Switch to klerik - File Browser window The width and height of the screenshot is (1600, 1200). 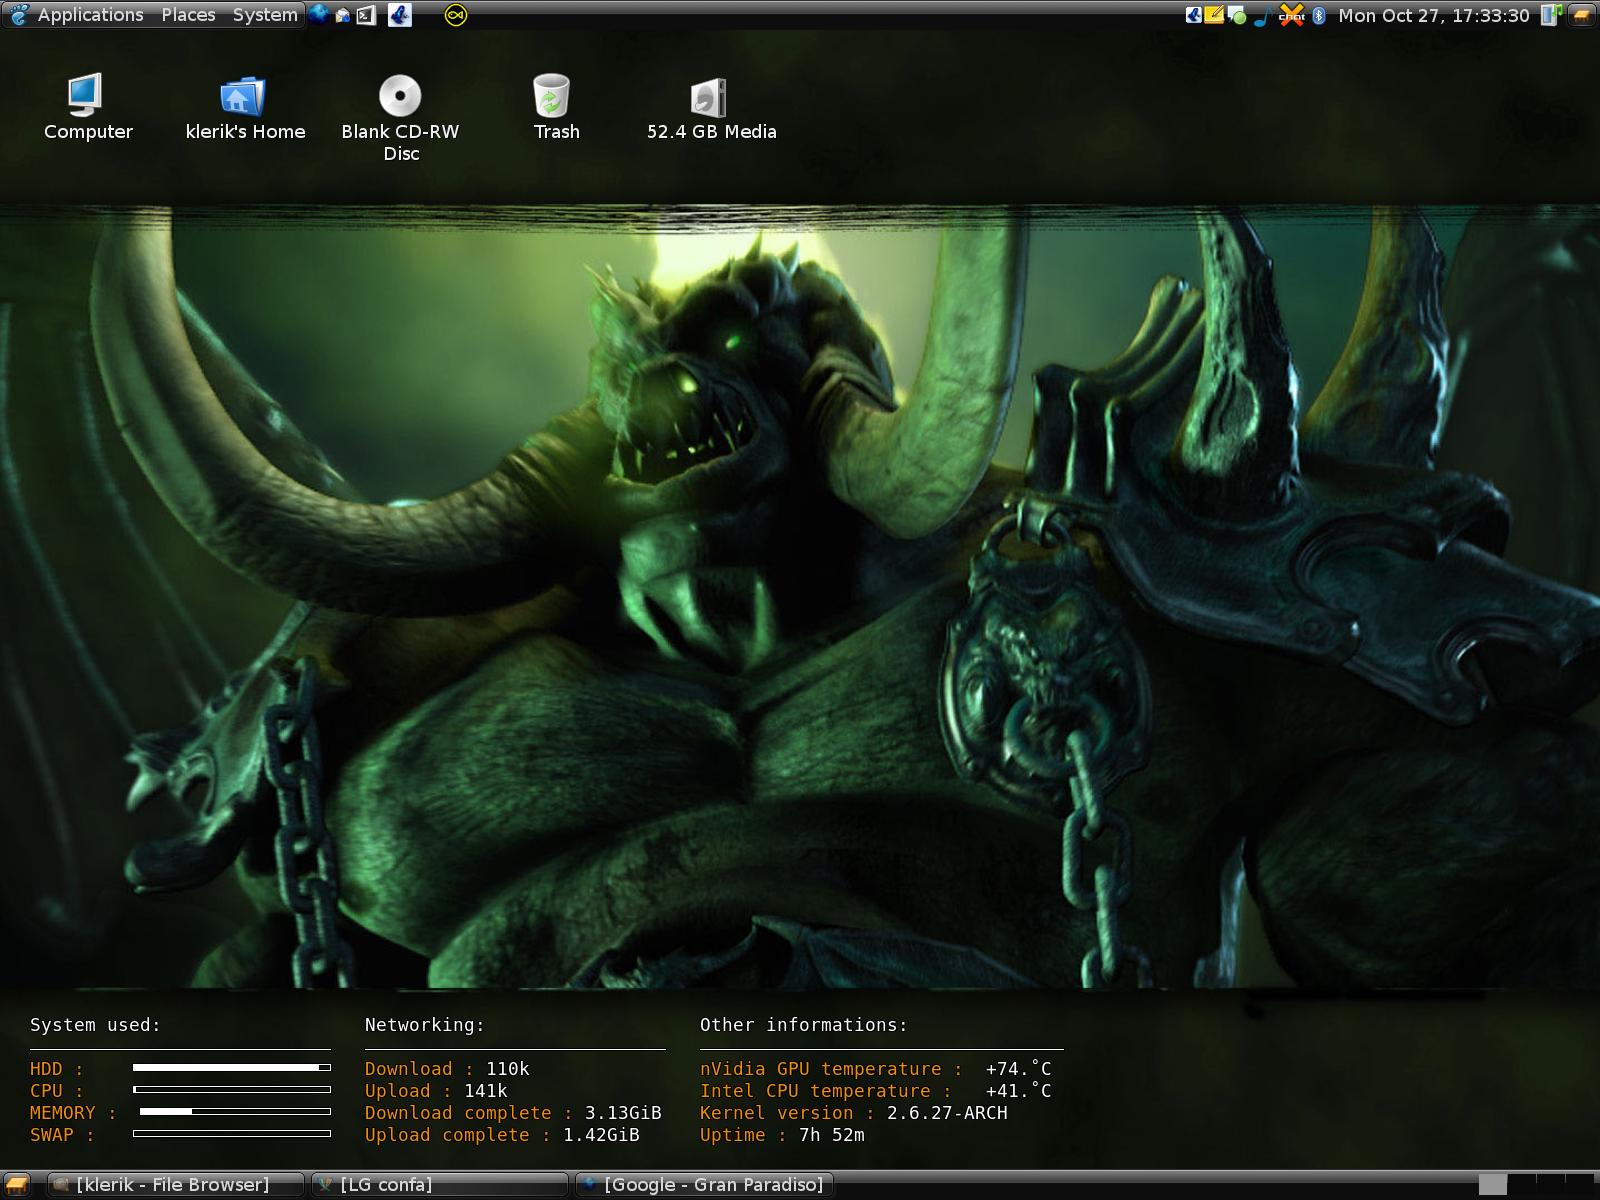click(175, 1185)
